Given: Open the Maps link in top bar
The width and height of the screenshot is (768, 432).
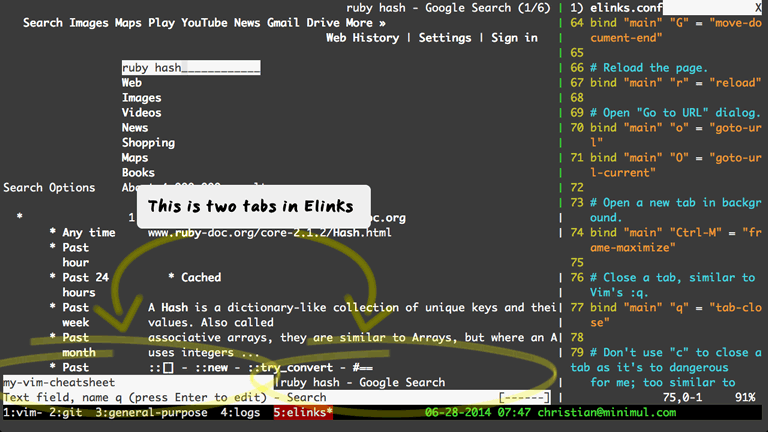Looking at the screenshot, I should (128, 23).
